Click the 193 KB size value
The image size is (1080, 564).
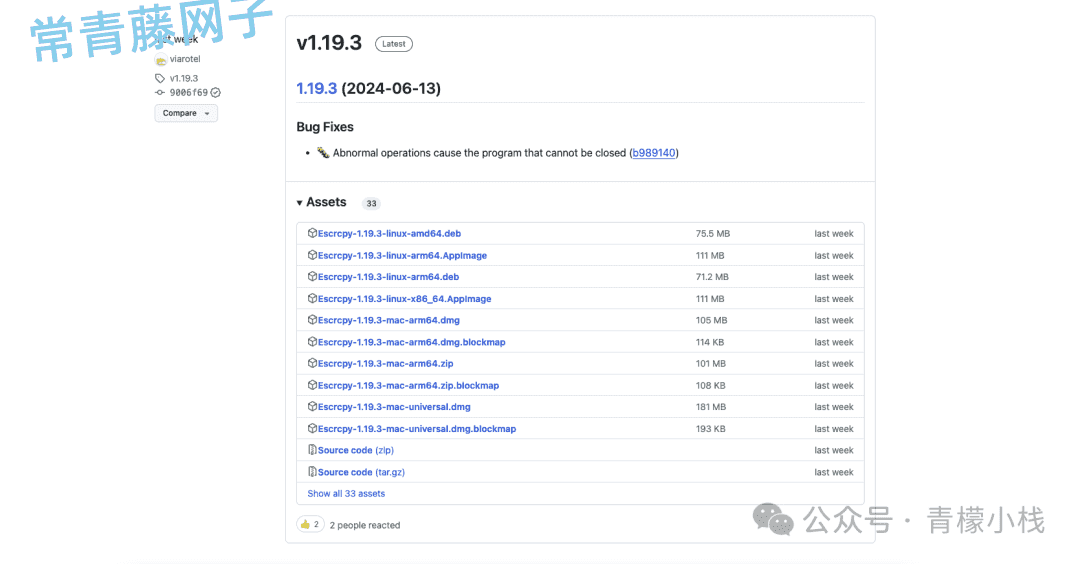coord(710,429)
